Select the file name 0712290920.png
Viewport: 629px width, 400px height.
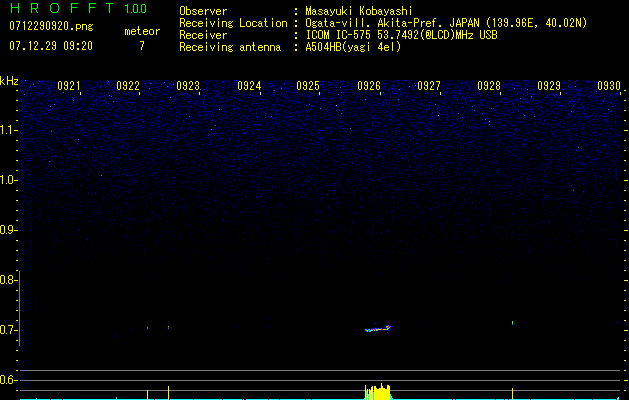point(51,27)
